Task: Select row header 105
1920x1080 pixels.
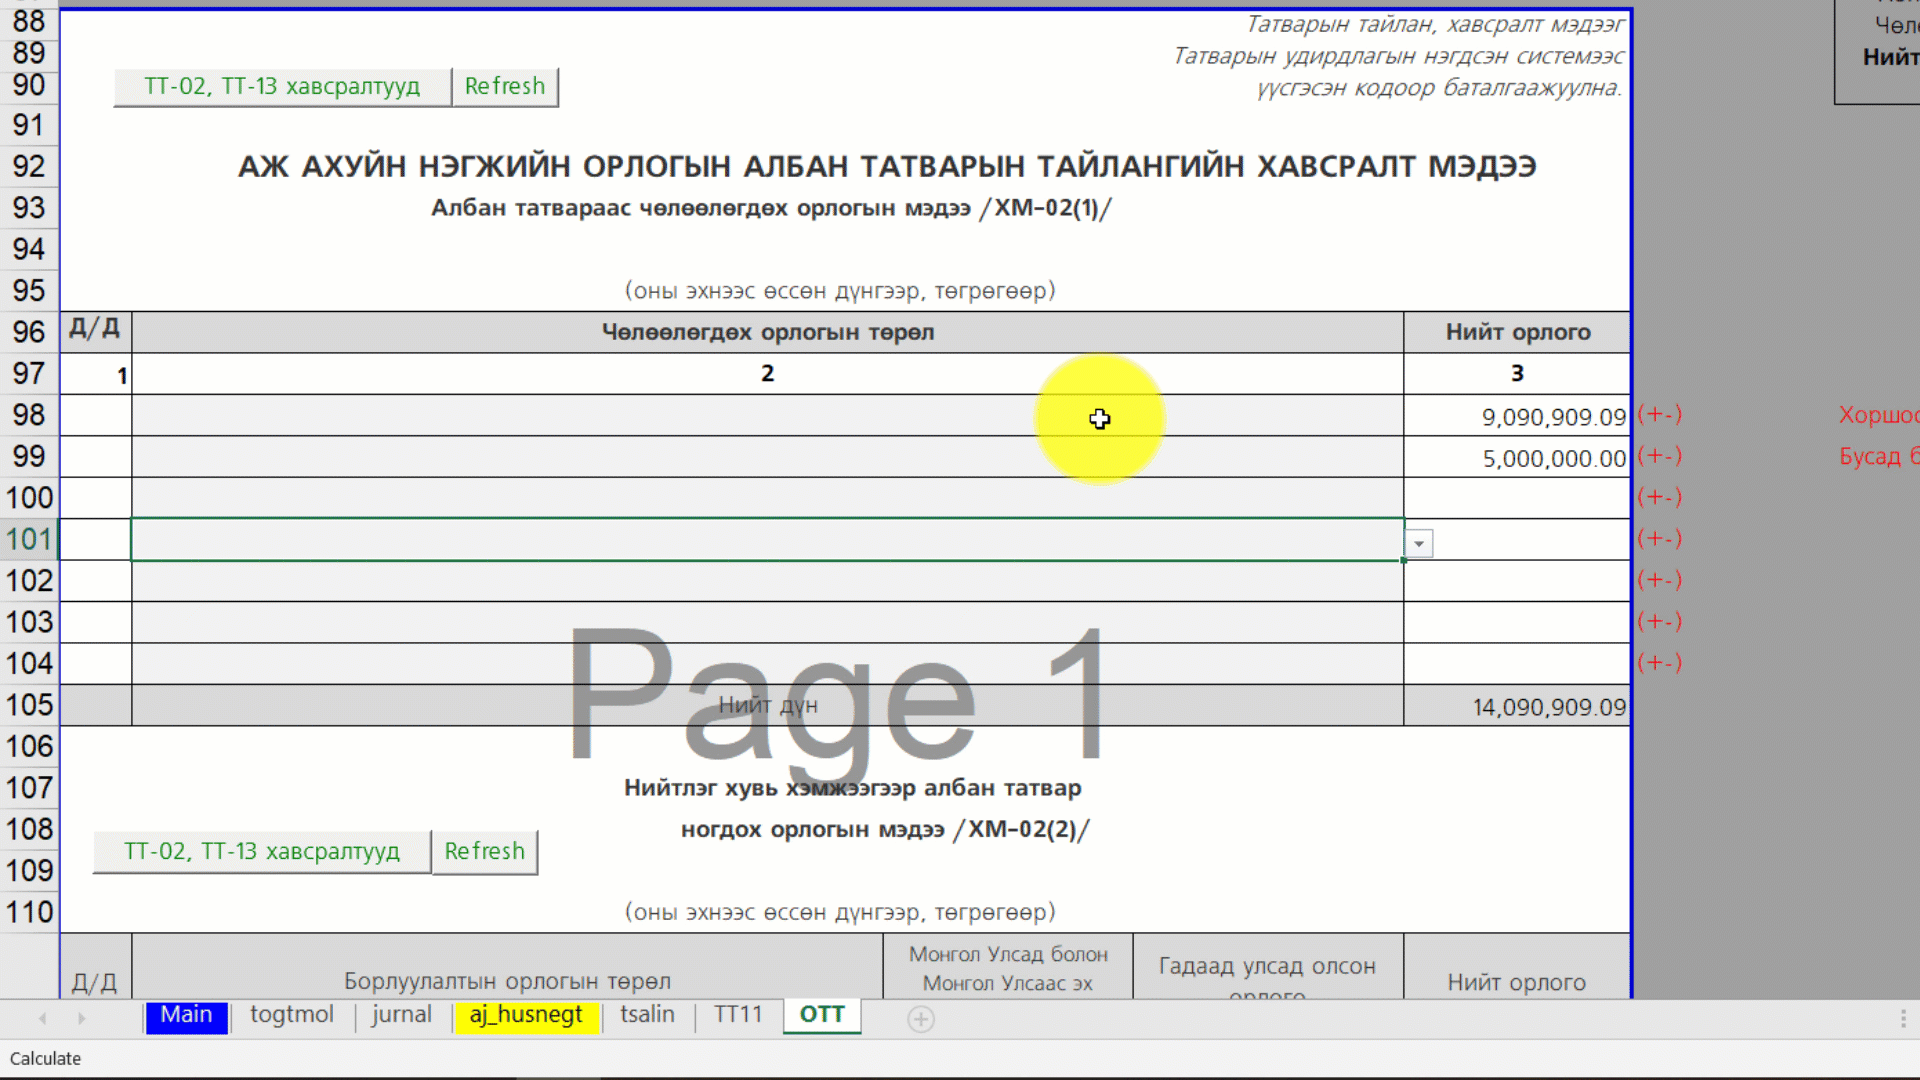Action: [x=29, y=705]
